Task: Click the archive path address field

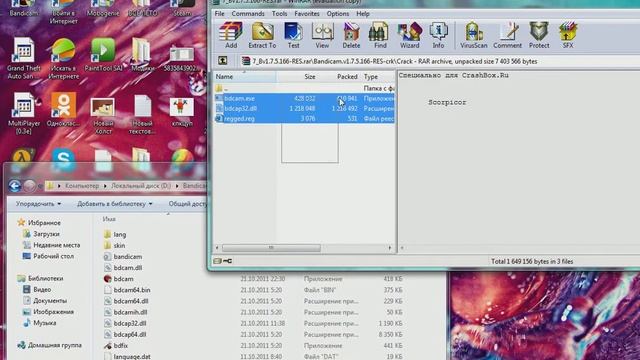Action: (439, 61)
